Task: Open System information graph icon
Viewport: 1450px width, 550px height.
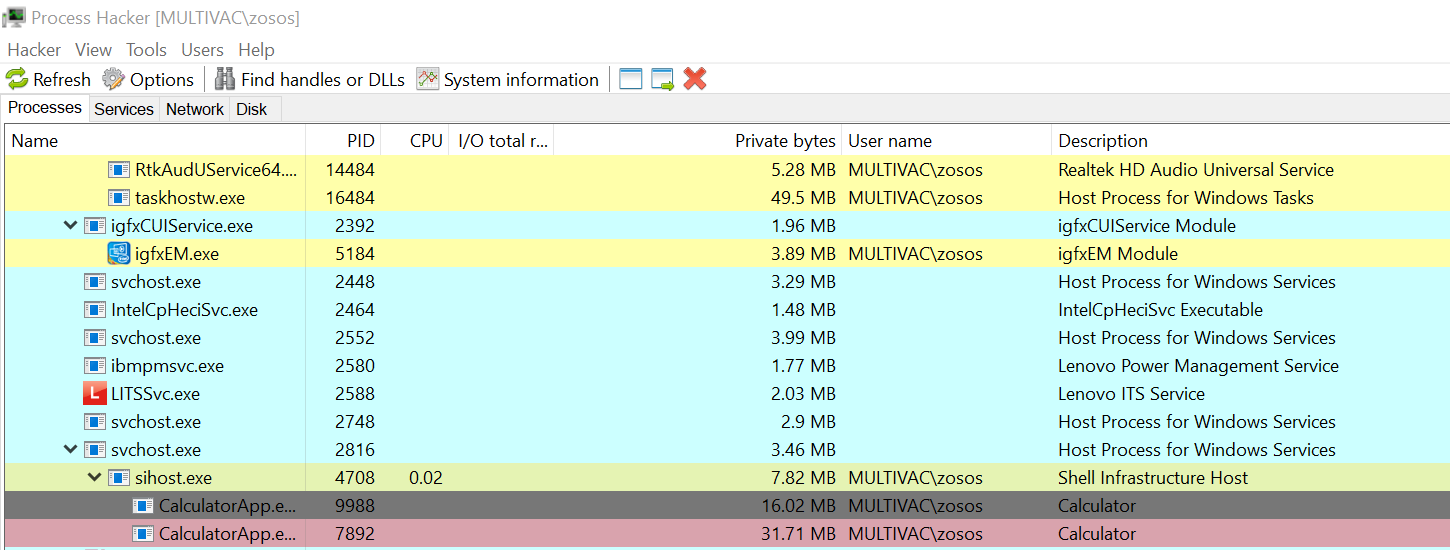Action: (x=428, y=79)
